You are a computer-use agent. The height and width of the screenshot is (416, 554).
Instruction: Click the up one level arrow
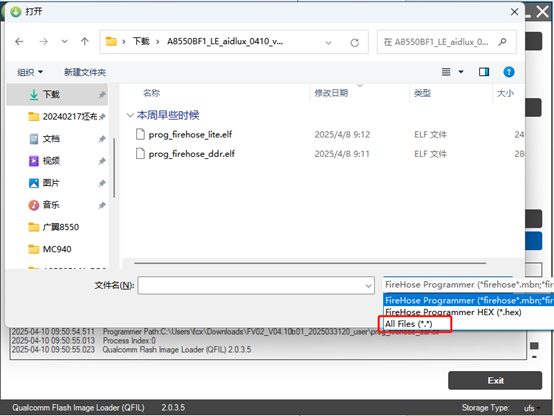[84, 42]
